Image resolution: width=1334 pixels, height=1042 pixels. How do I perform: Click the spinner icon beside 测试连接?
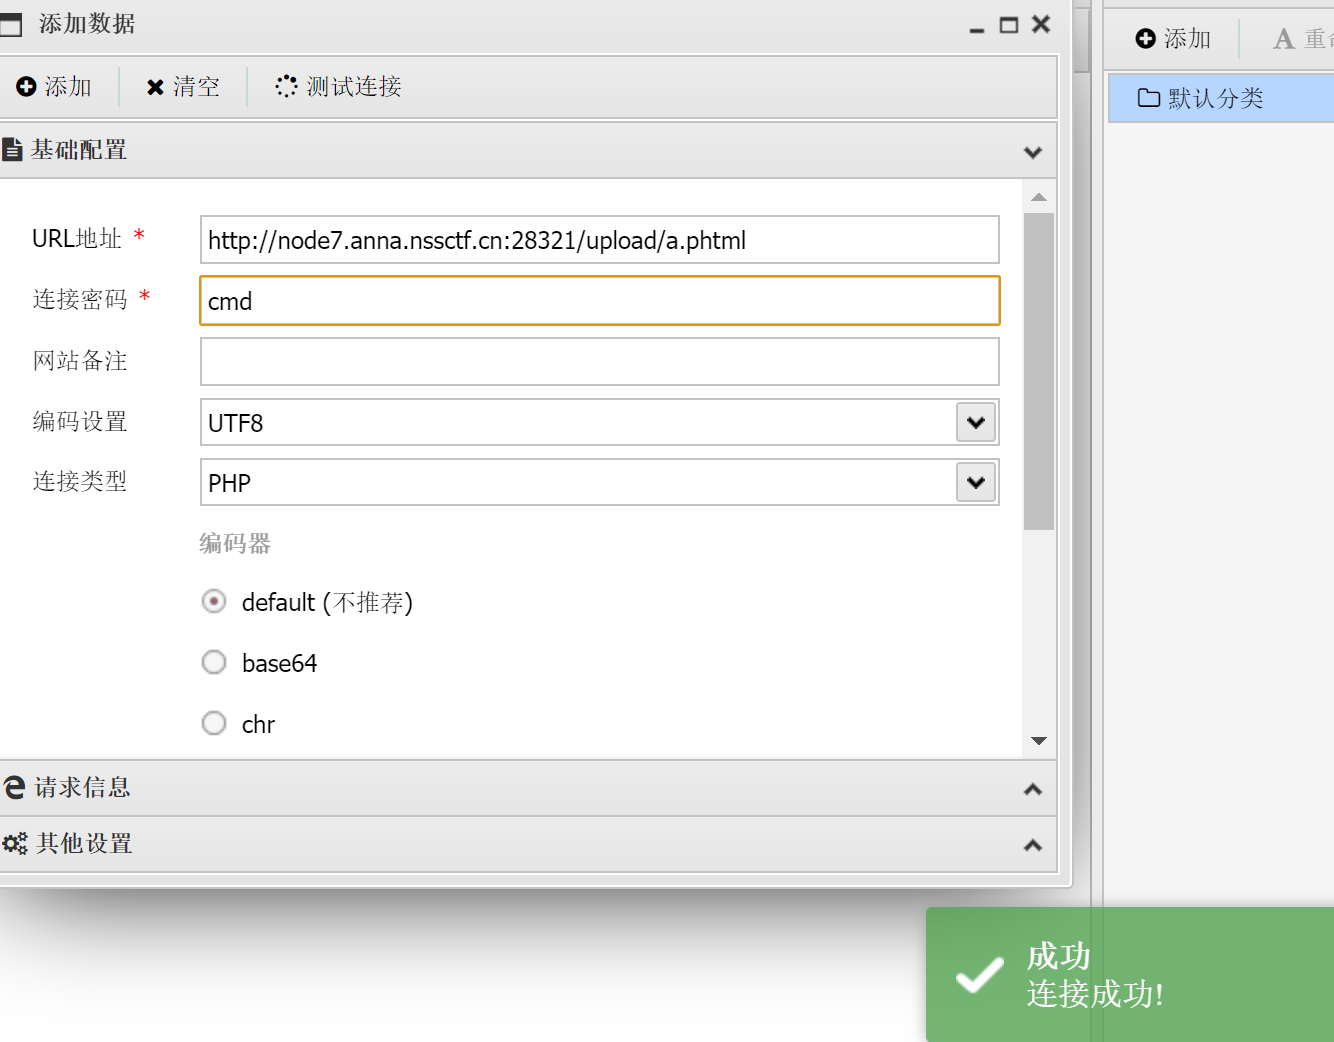pos(286,87)
